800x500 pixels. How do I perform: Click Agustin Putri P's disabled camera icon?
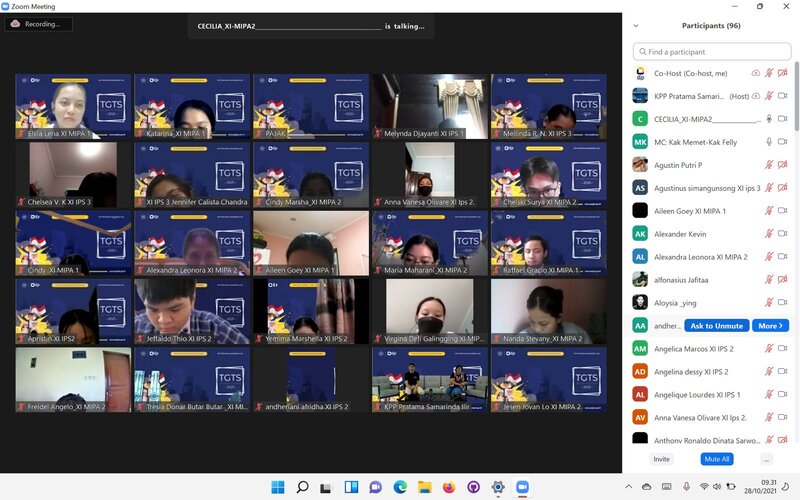[x=782, y=164]
